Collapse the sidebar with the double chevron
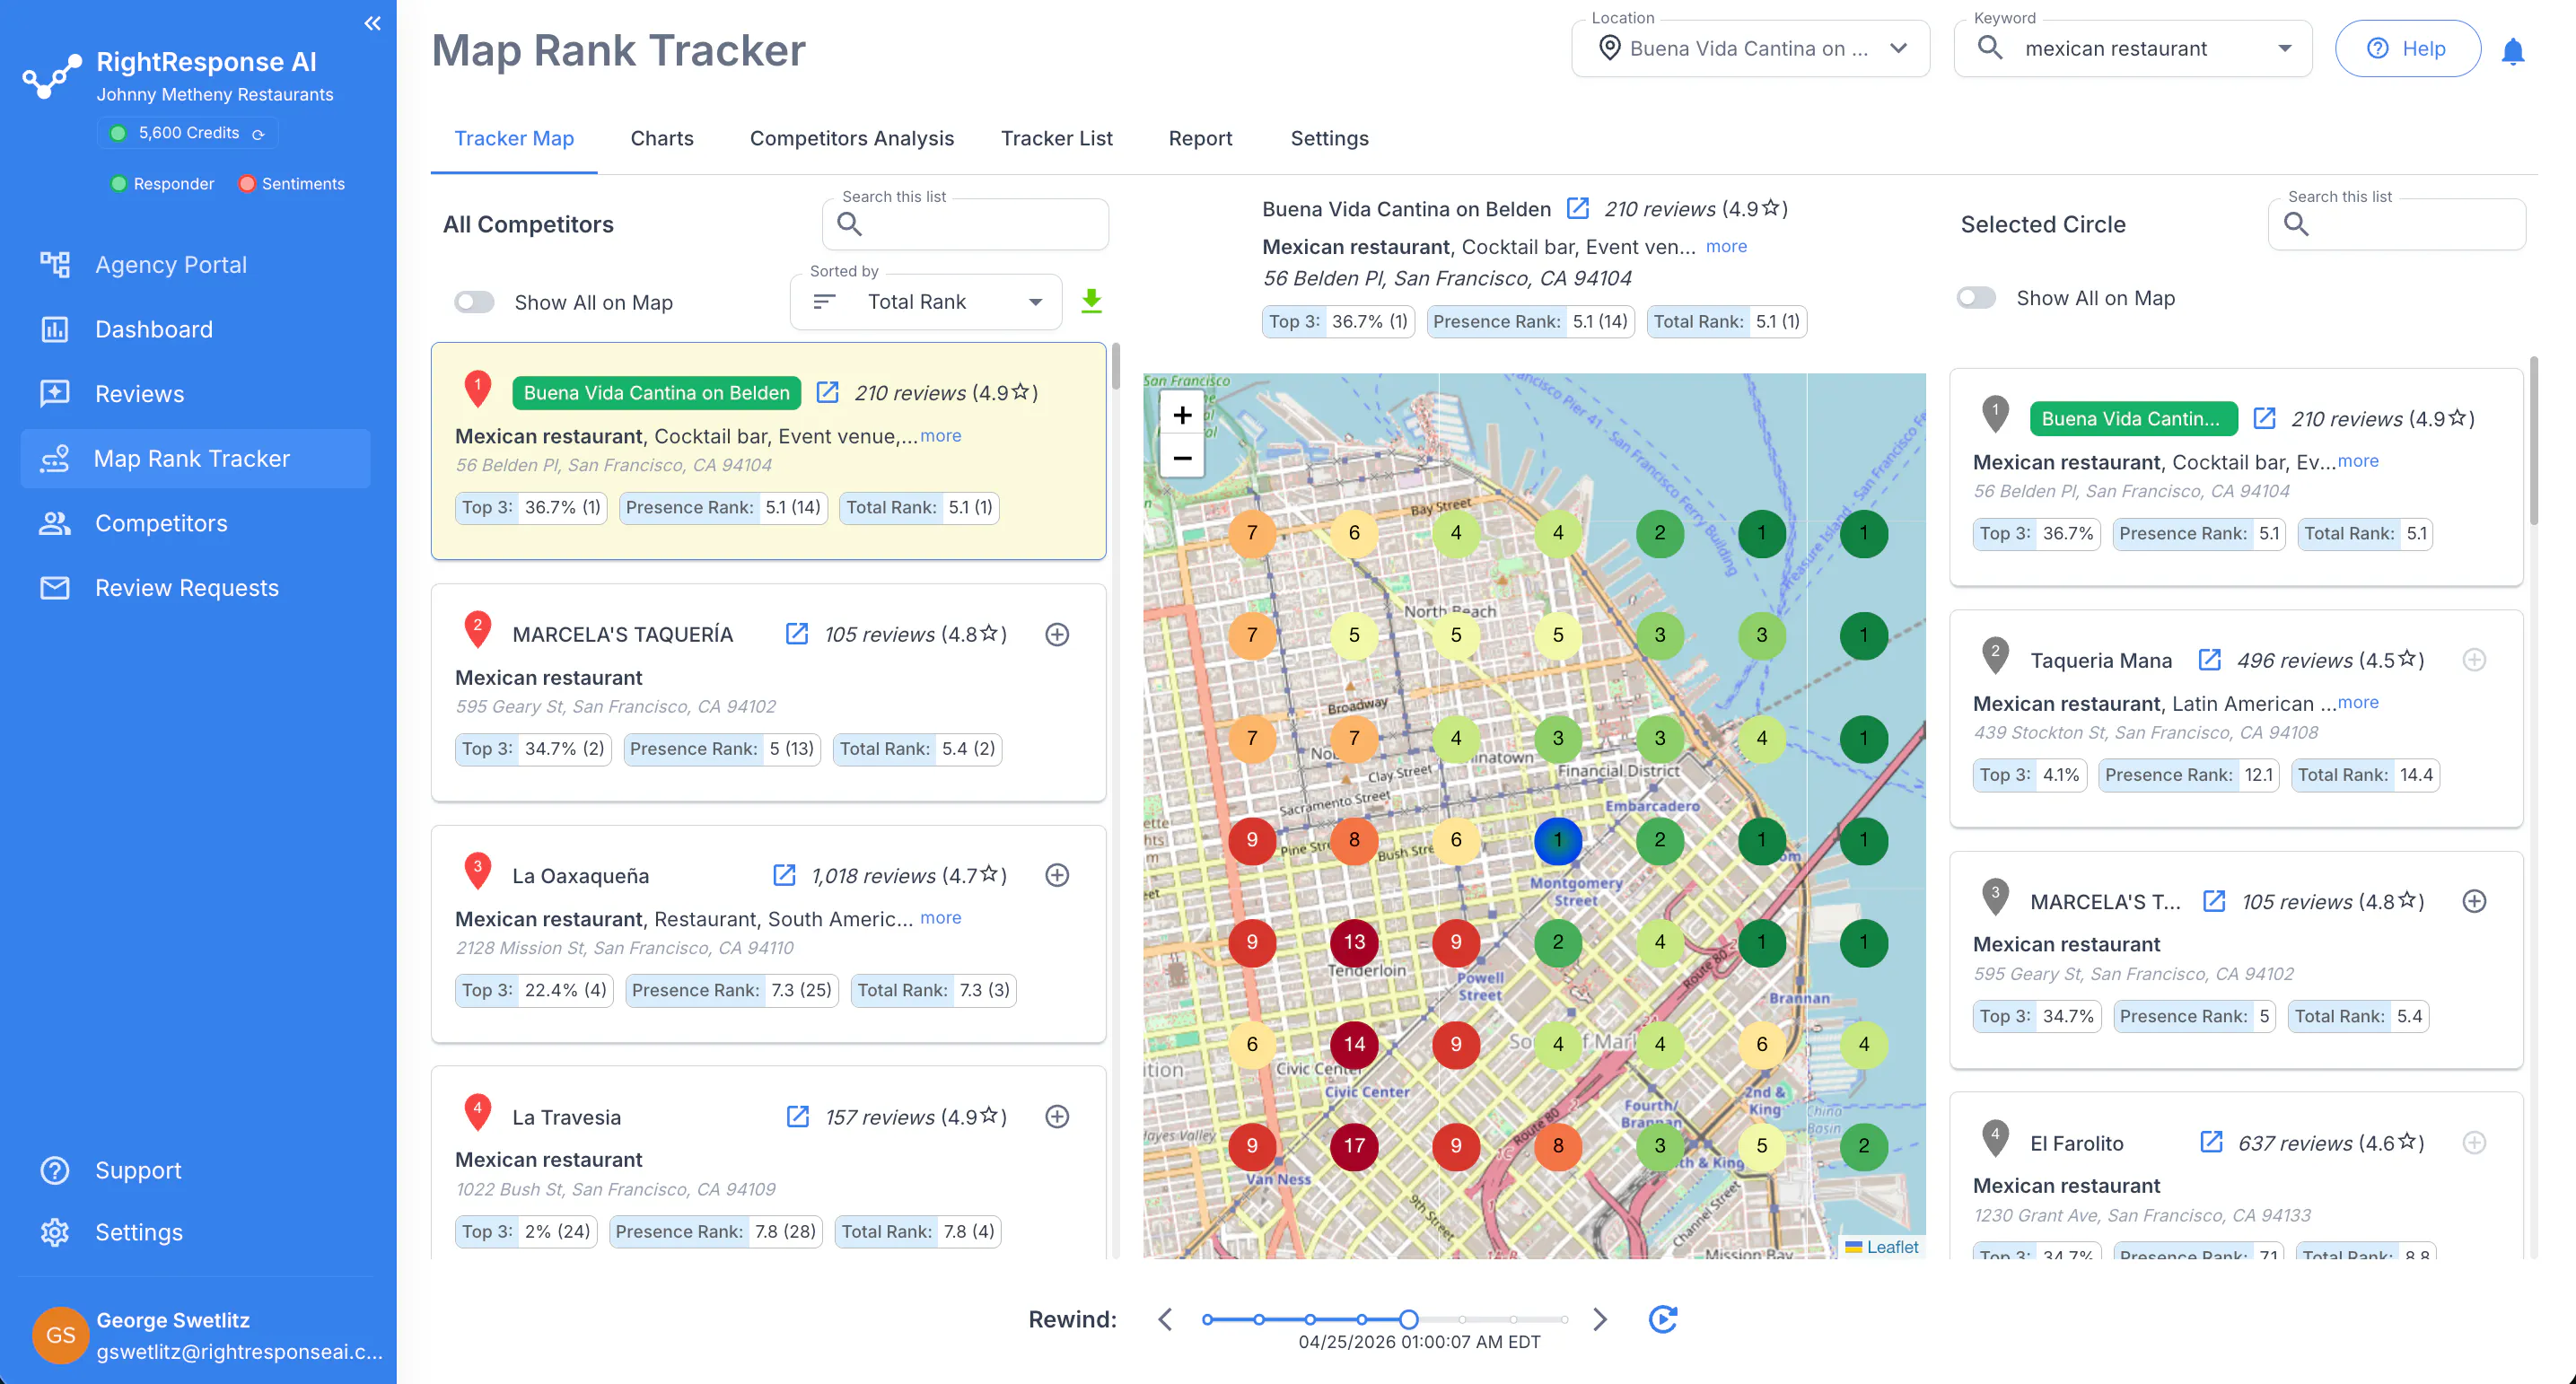The width and height of the screenshot is (2576, 1384). click(372, 23)
